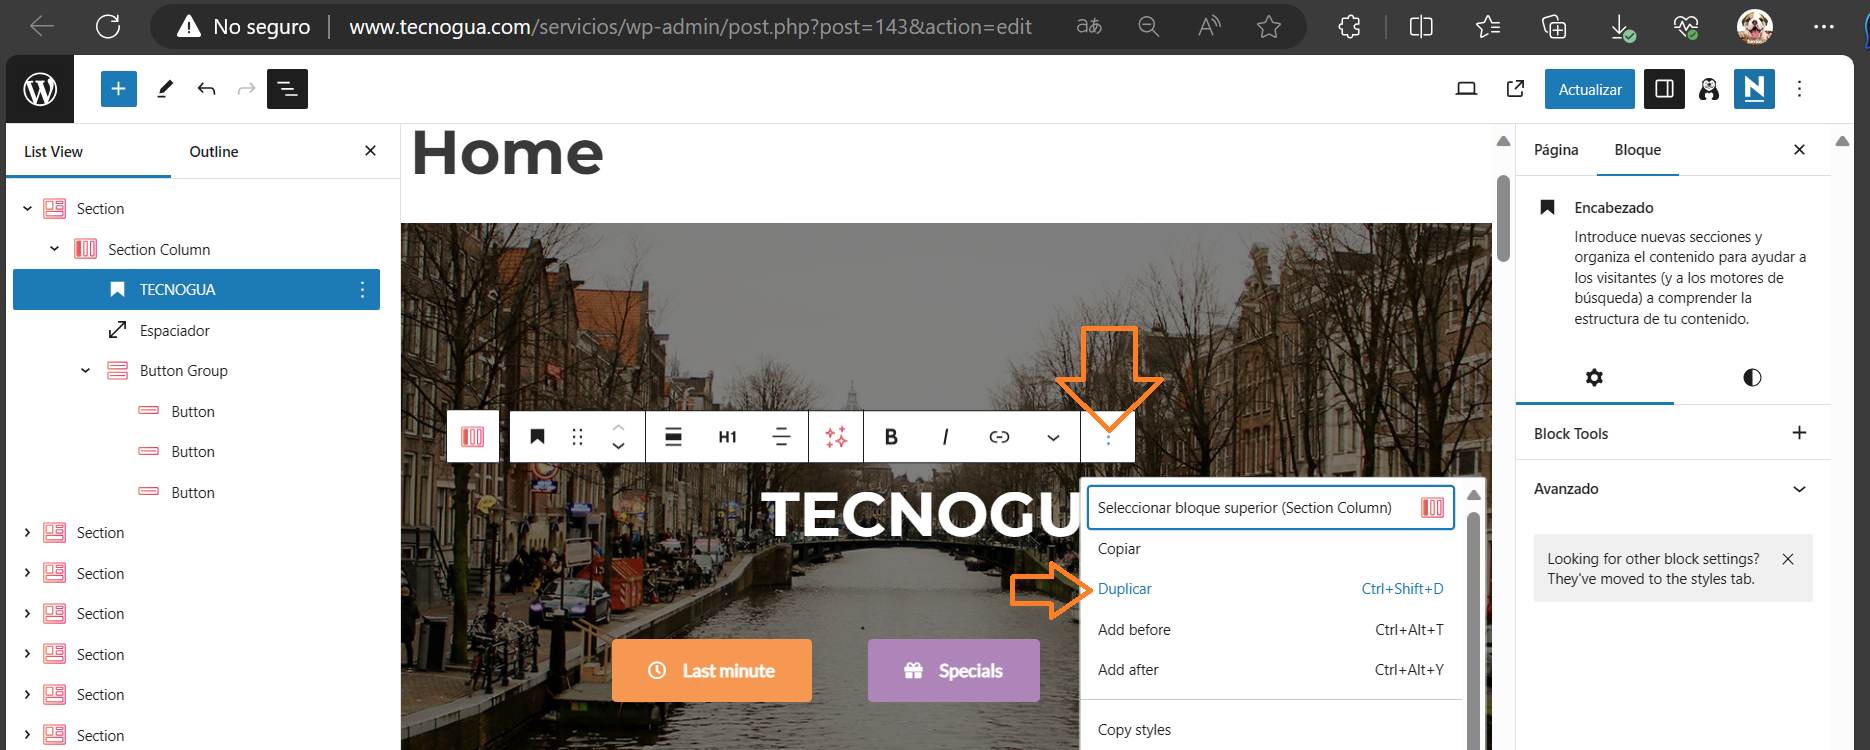Open the half-circle styles sub-tab

(x=1752, y=378)
